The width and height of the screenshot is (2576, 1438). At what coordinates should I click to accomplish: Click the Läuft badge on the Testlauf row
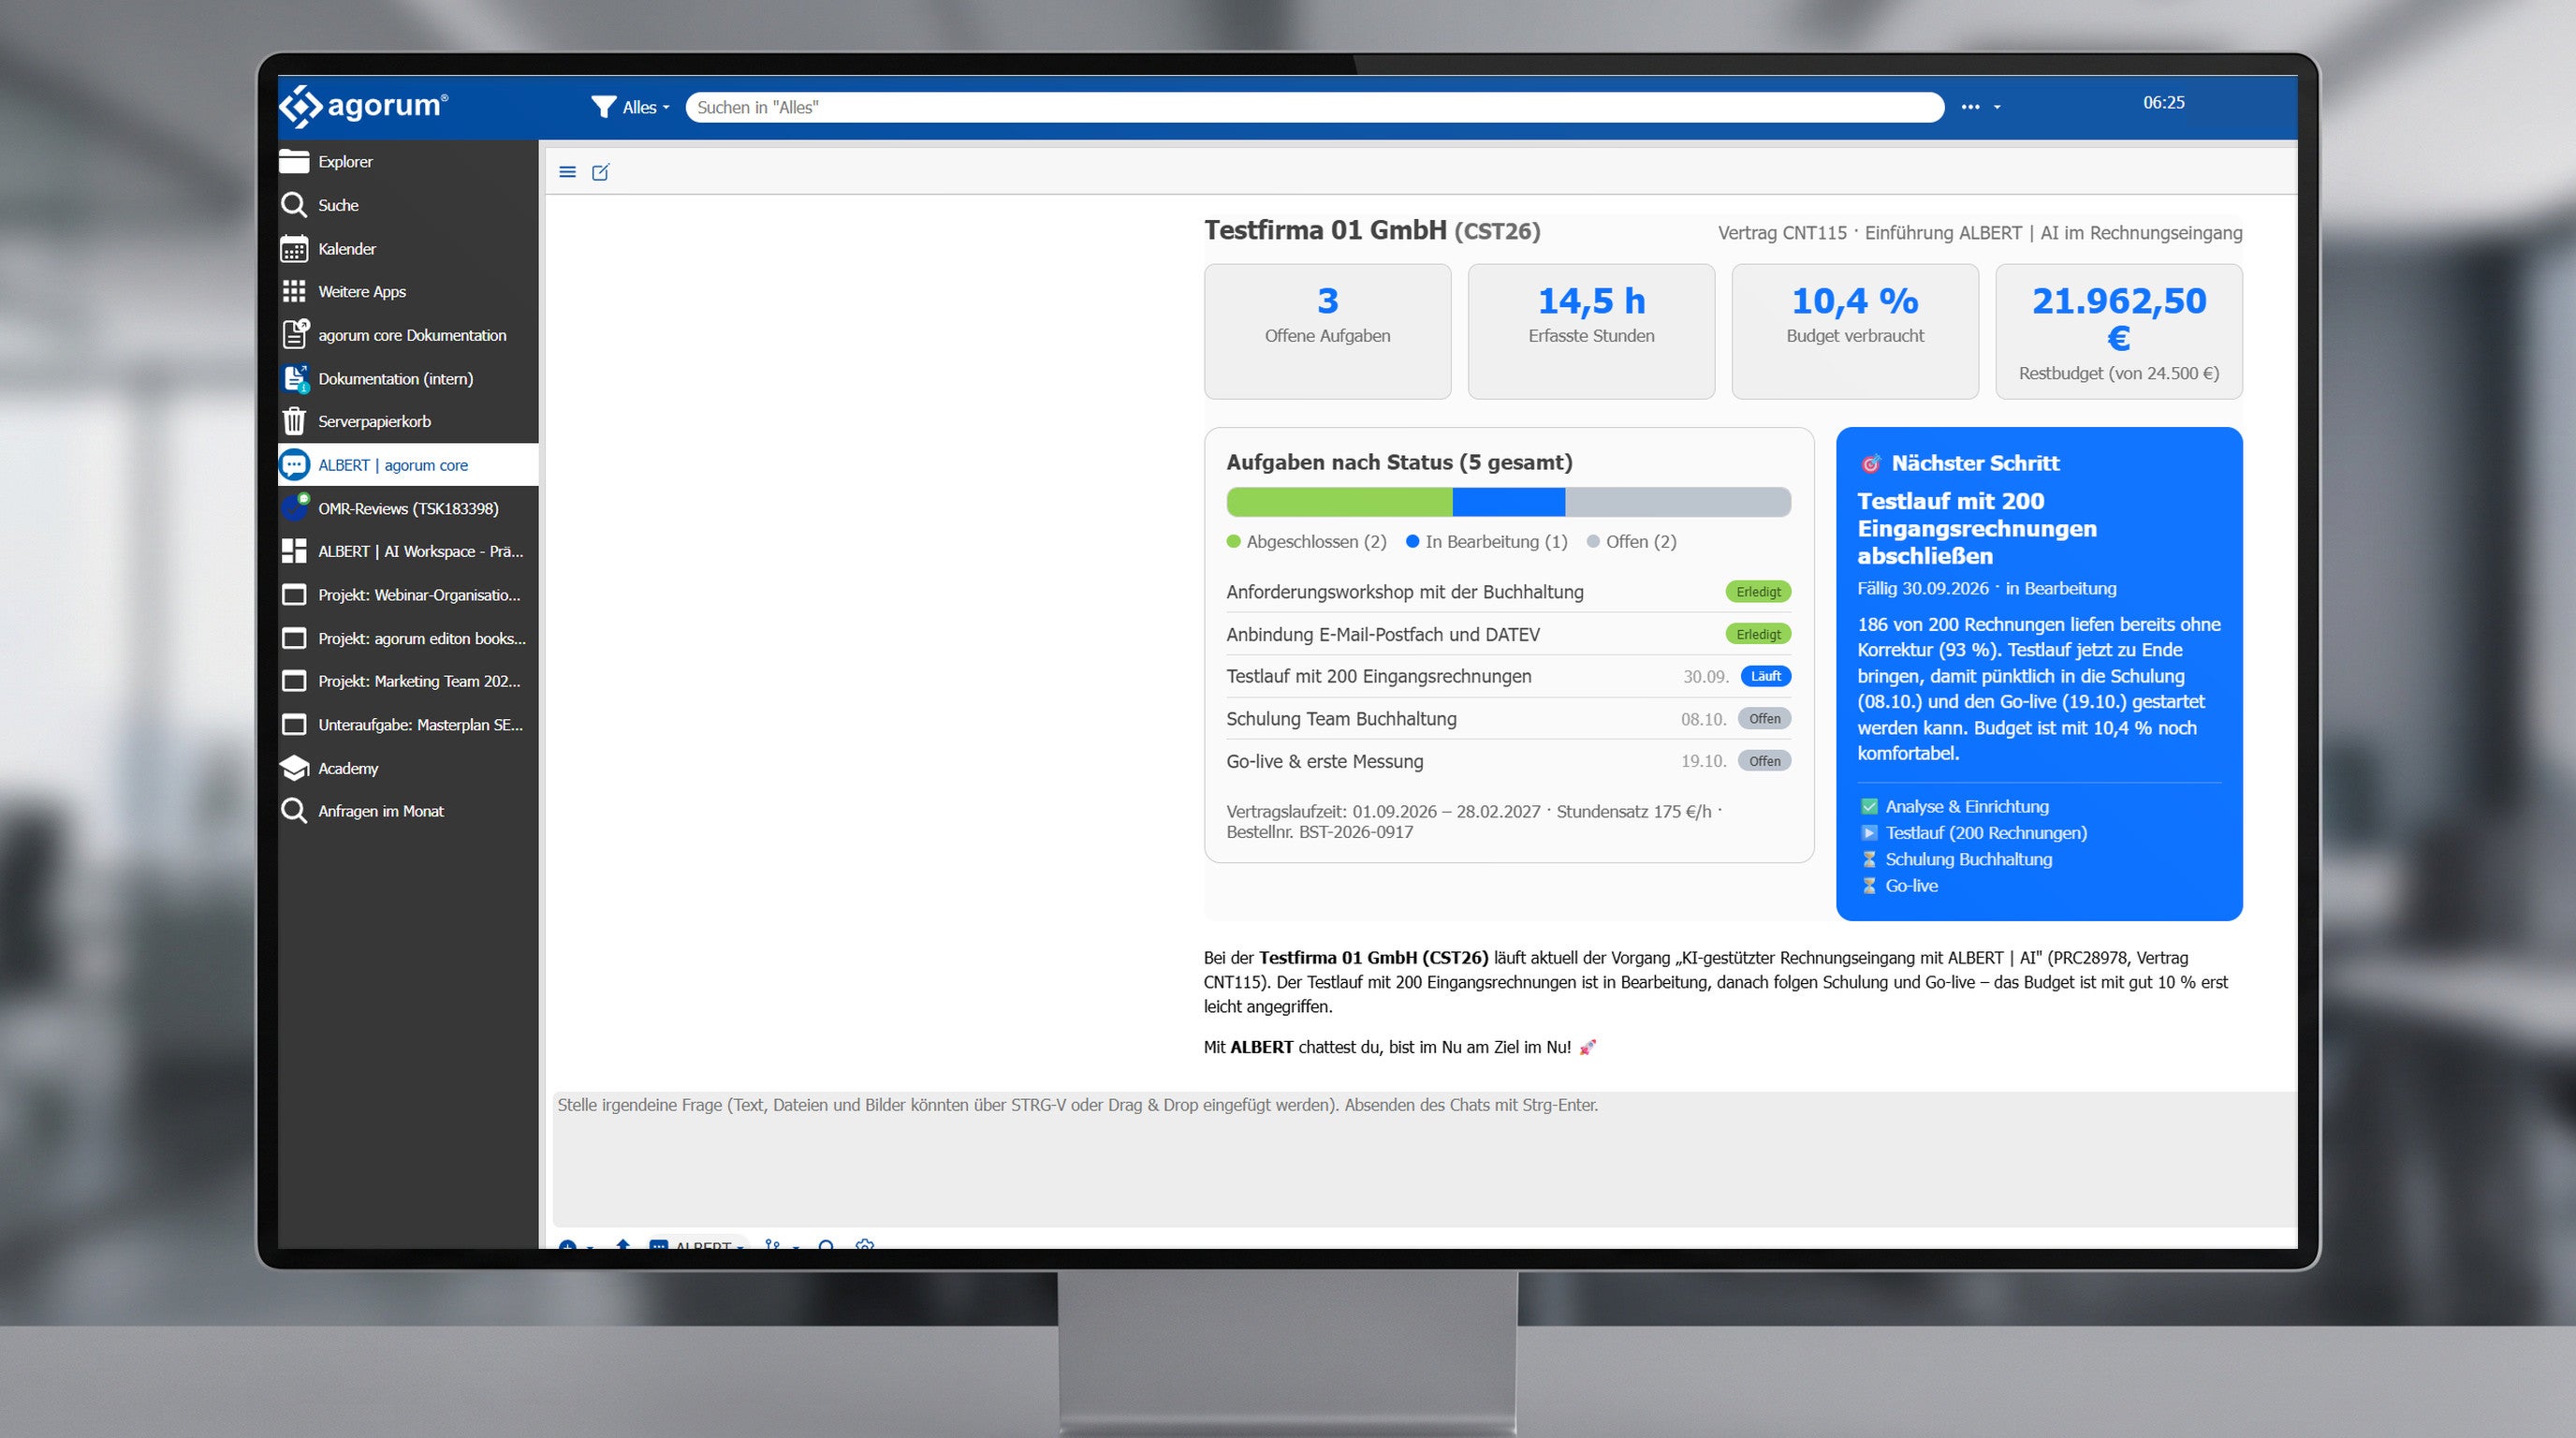1766,676
